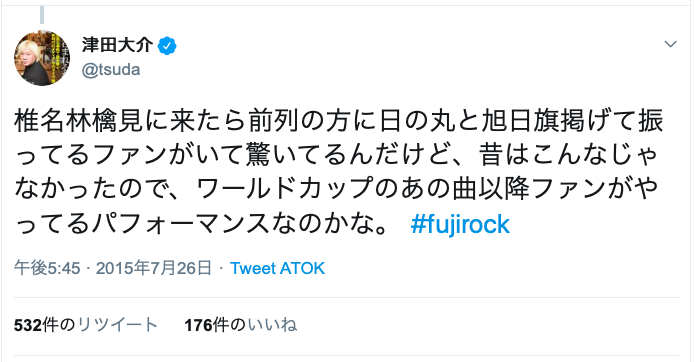Click tweet text line starting なかったので、ワールドカップ

coord(336,190)
